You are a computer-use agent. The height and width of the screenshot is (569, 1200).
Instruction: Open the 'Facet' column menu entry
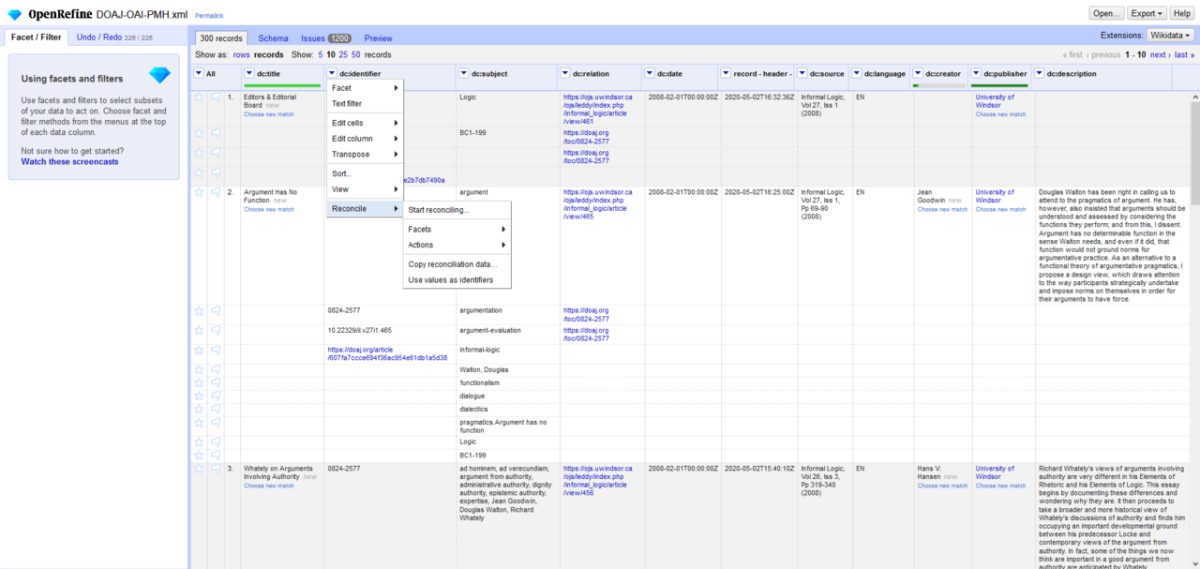click(364, 88)
